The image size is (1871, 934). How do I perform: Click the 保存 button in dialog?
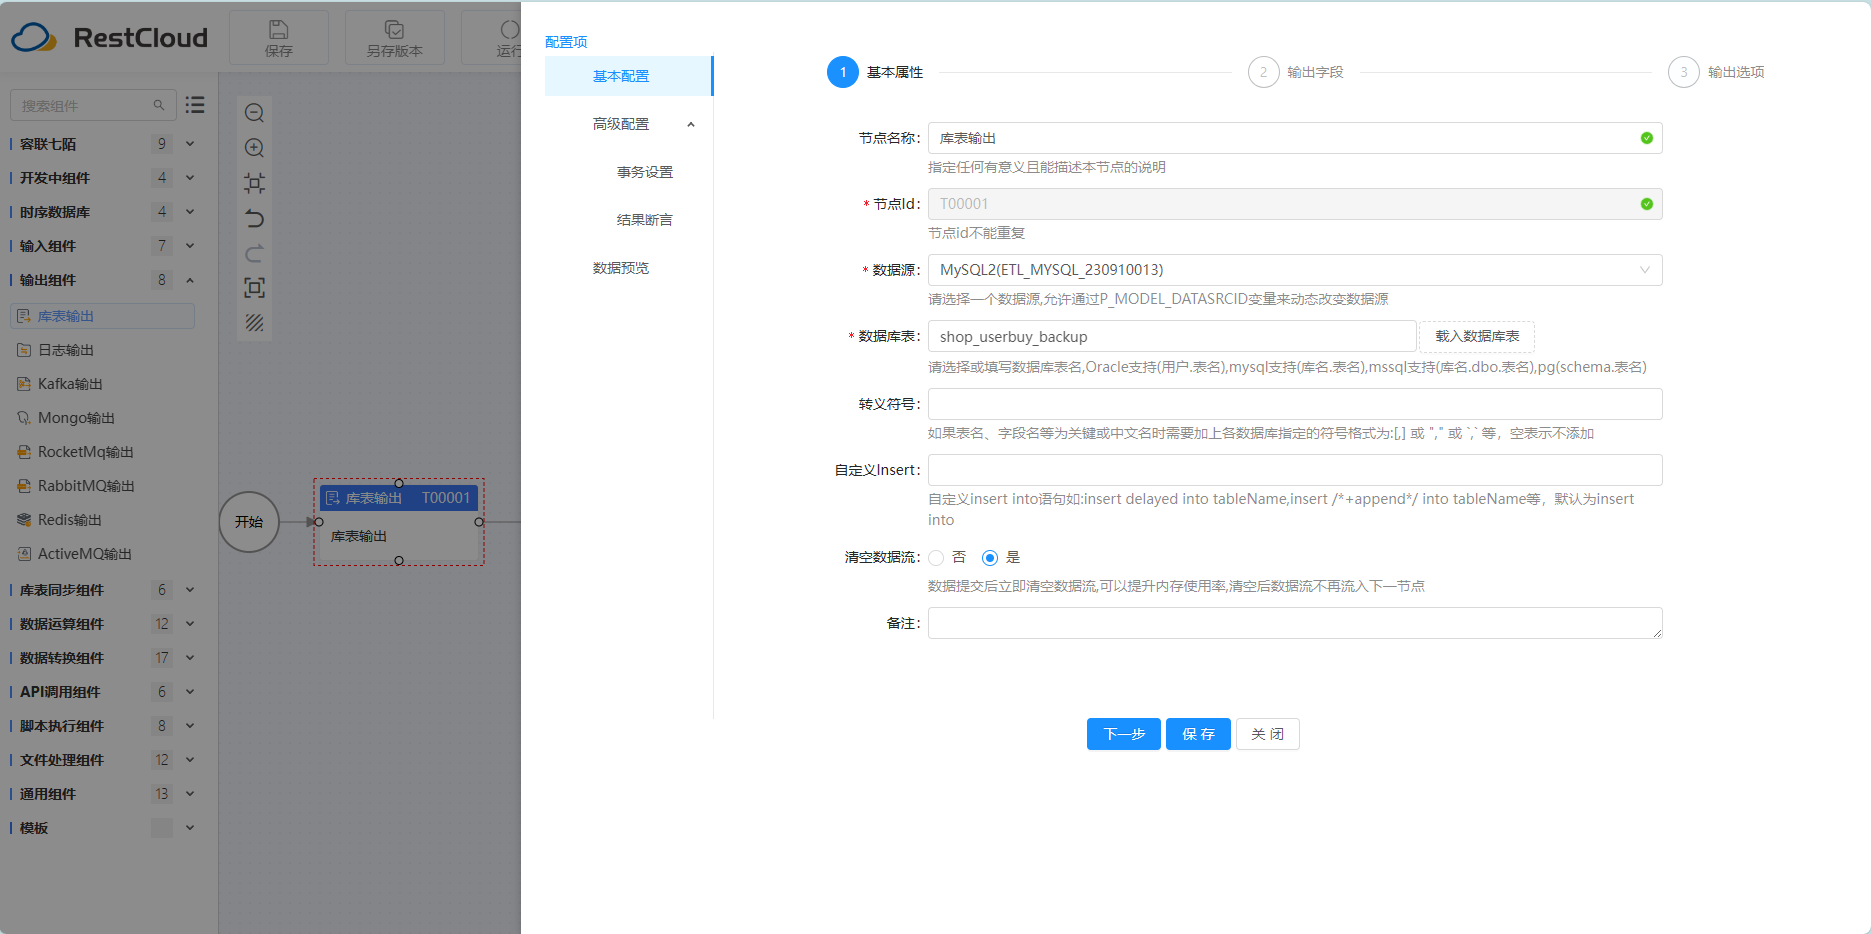[x=1198, y=734]
